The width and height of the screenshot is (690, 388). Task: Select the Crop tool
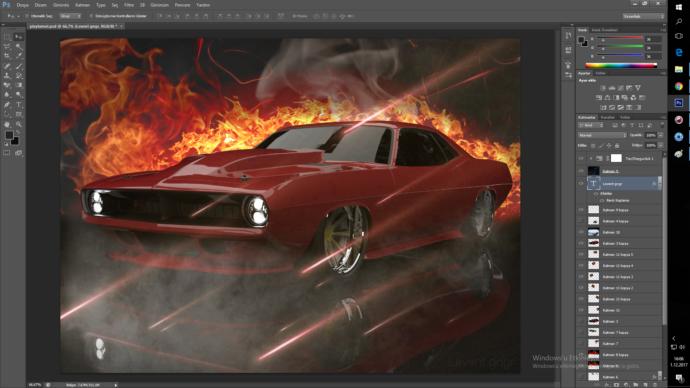tap(7, 55)
